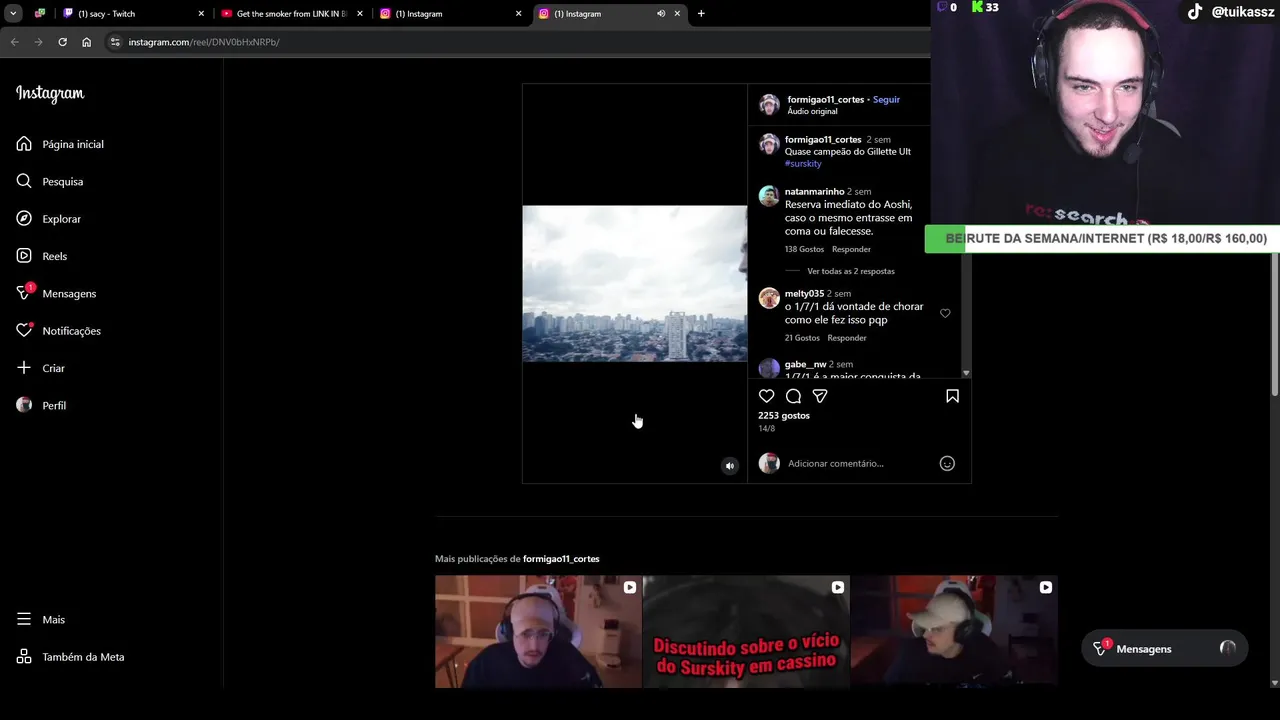Open Perfil from the sidebar
This screenshot has height=720, width=1280.
click(41, 405)
